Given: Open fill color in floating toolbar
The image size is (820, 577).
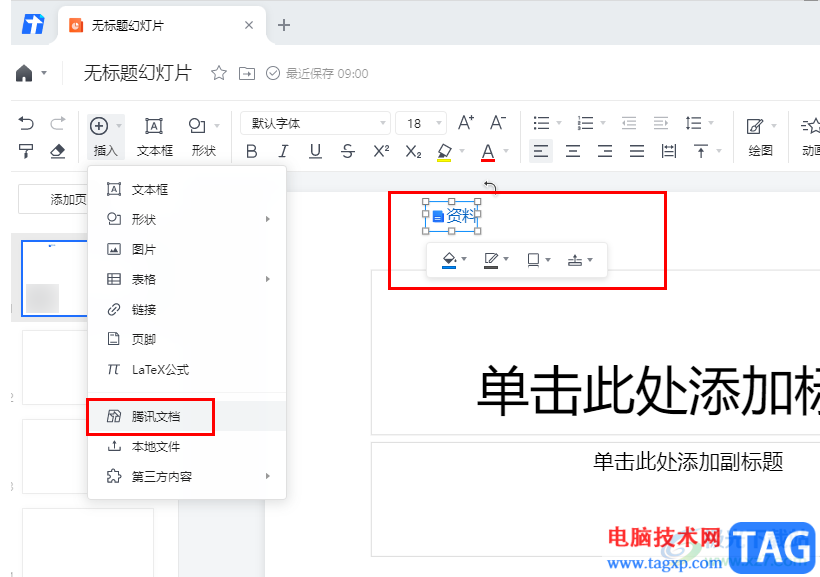Looking at the screenshot, I should coord(449,259).
